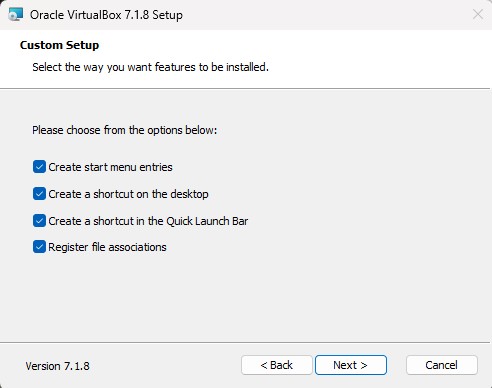Click the Version 7.1.8 text
492x388 pixels.
click(58, 366)
